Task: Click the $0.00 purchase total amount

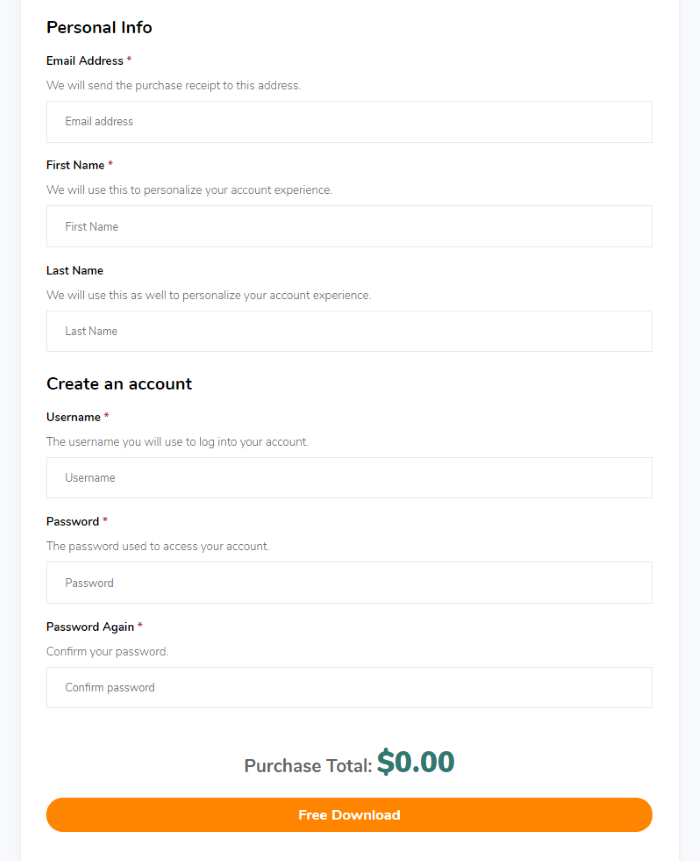Action: pyautogui.click(x=415, y=763)
